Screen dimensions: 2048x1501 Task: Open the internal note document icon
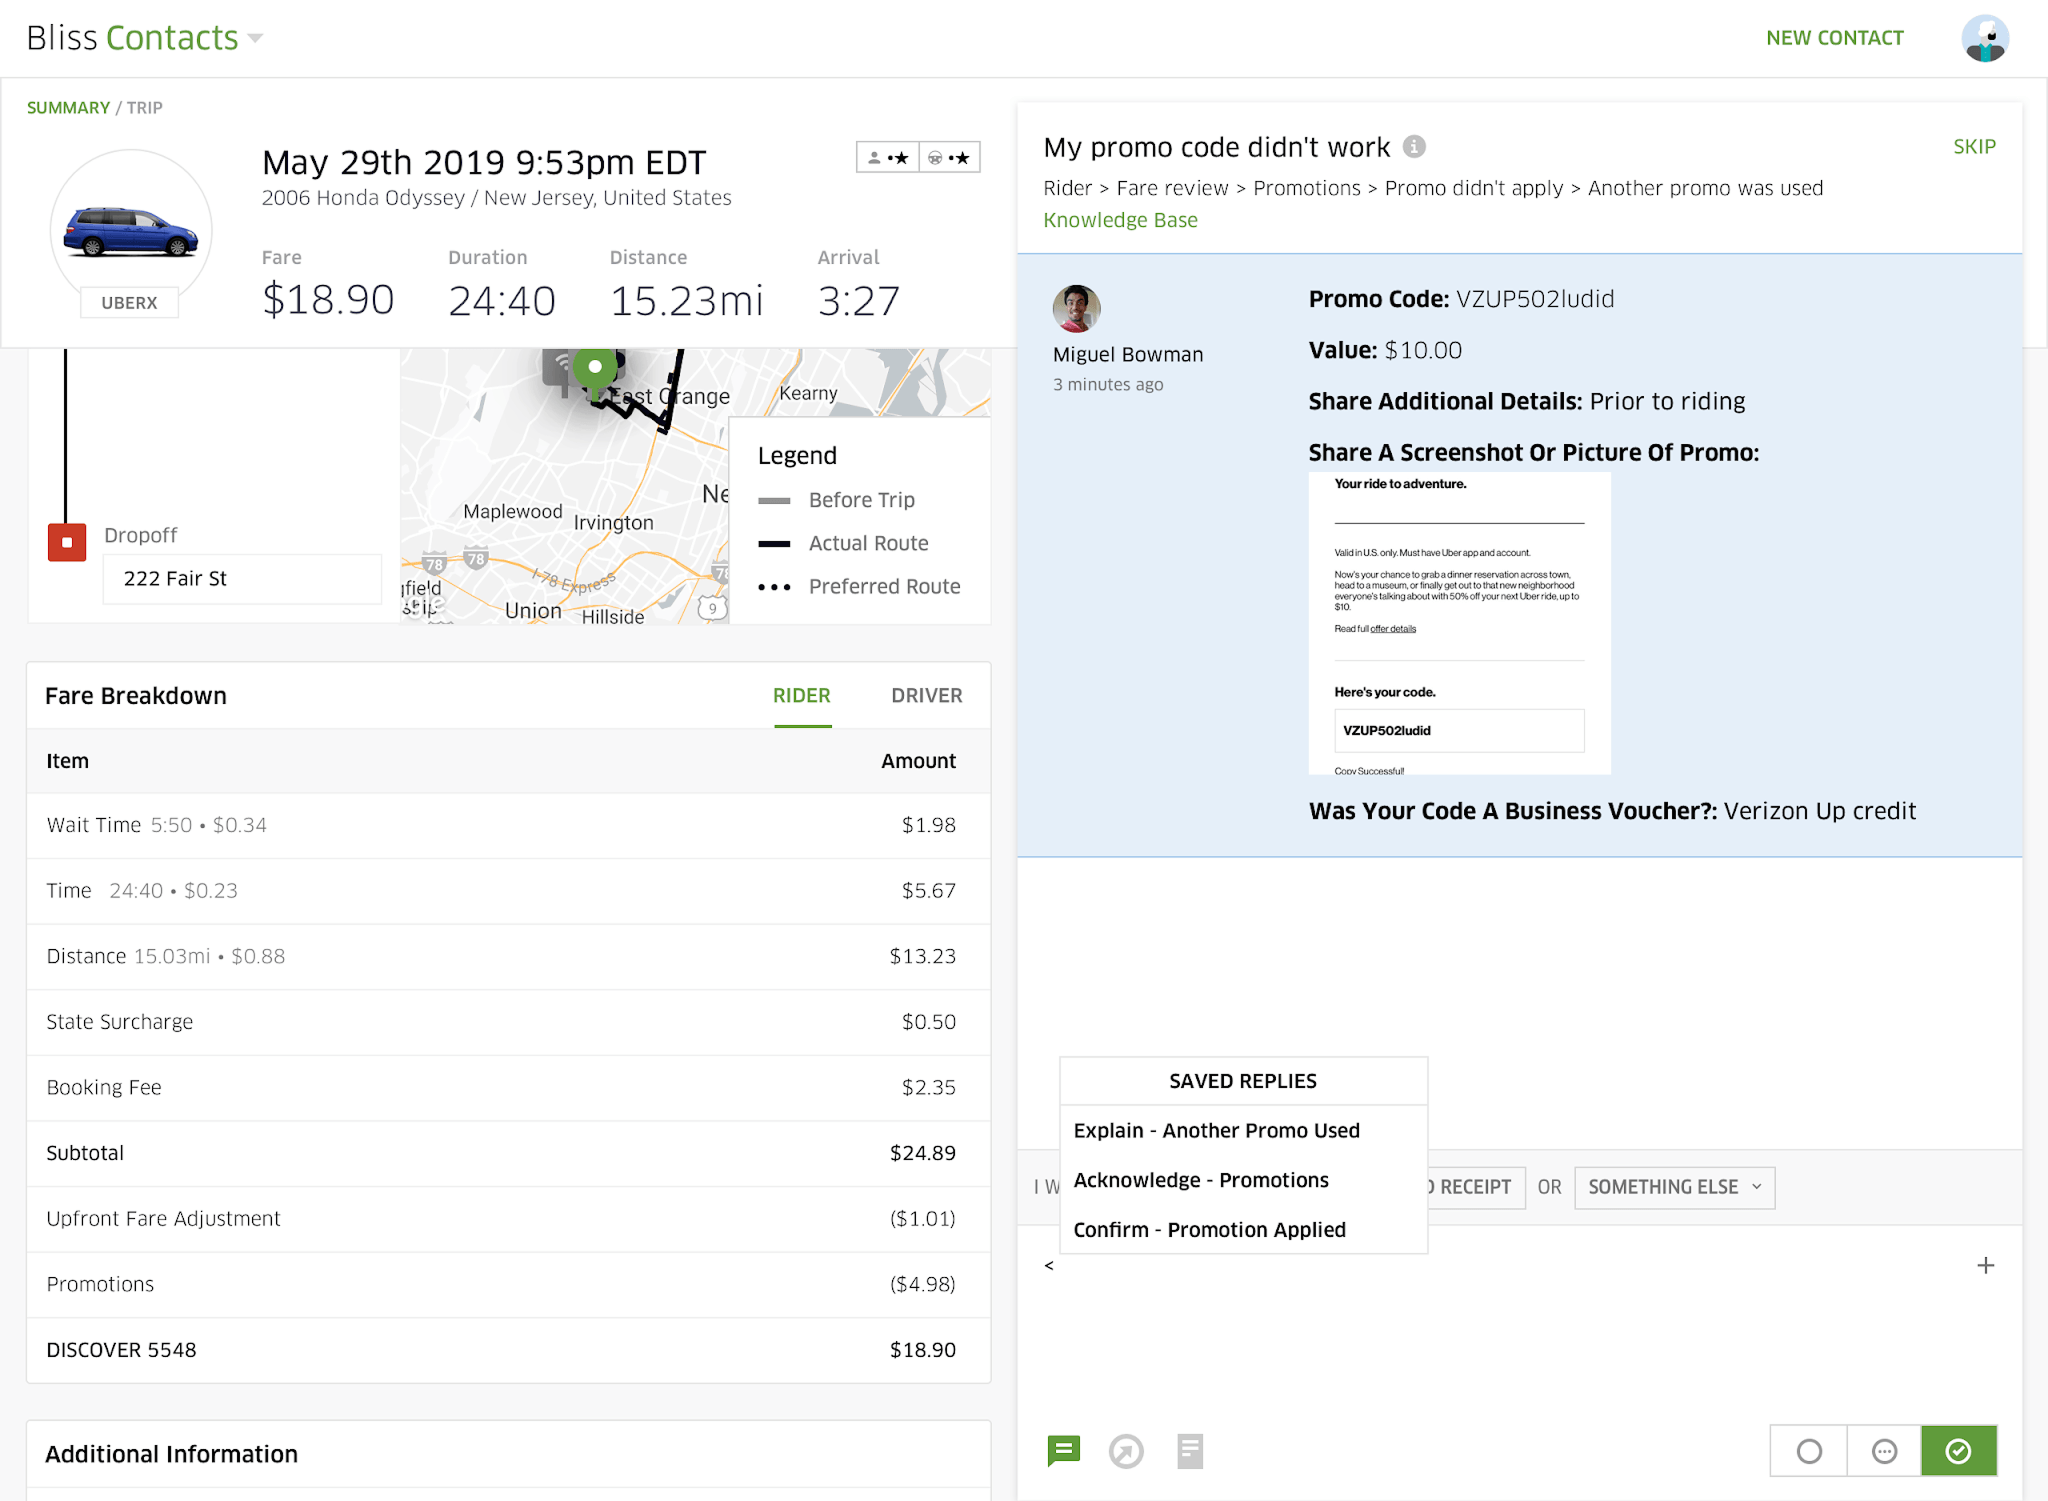pyautogui.click(x=1190, y=1451)
